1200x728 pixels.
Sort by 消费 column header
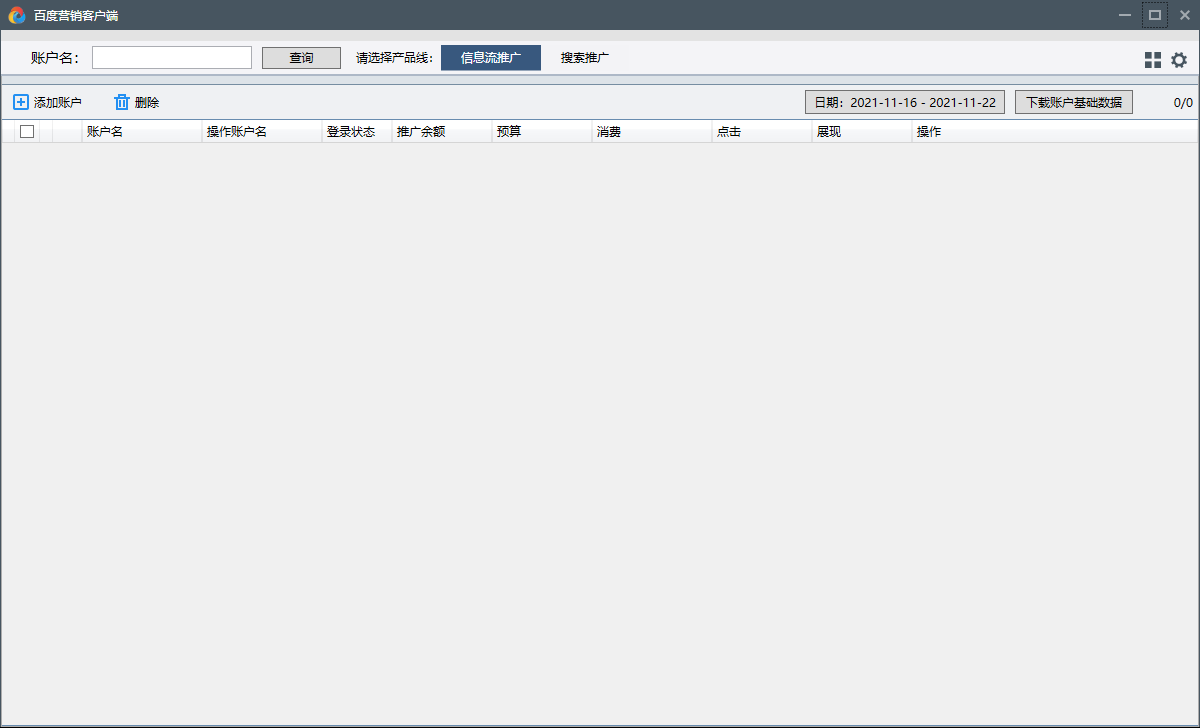pyautogui.click(x=609, y=131)
